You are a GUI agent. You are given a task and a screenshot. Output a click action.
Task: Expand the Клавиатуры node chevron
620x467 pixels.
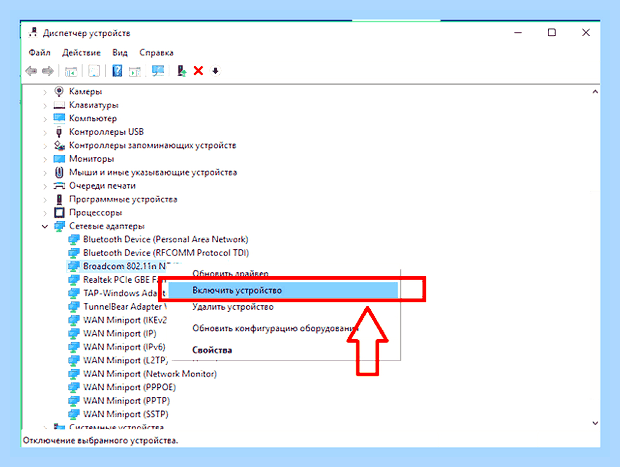[45, 106]
